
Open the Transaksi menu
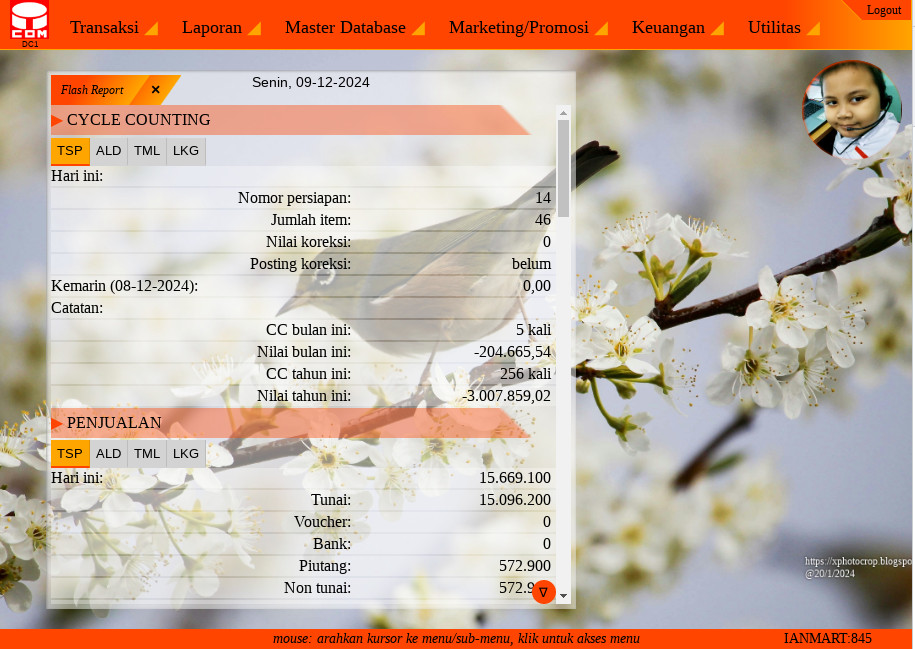(113, 28)
